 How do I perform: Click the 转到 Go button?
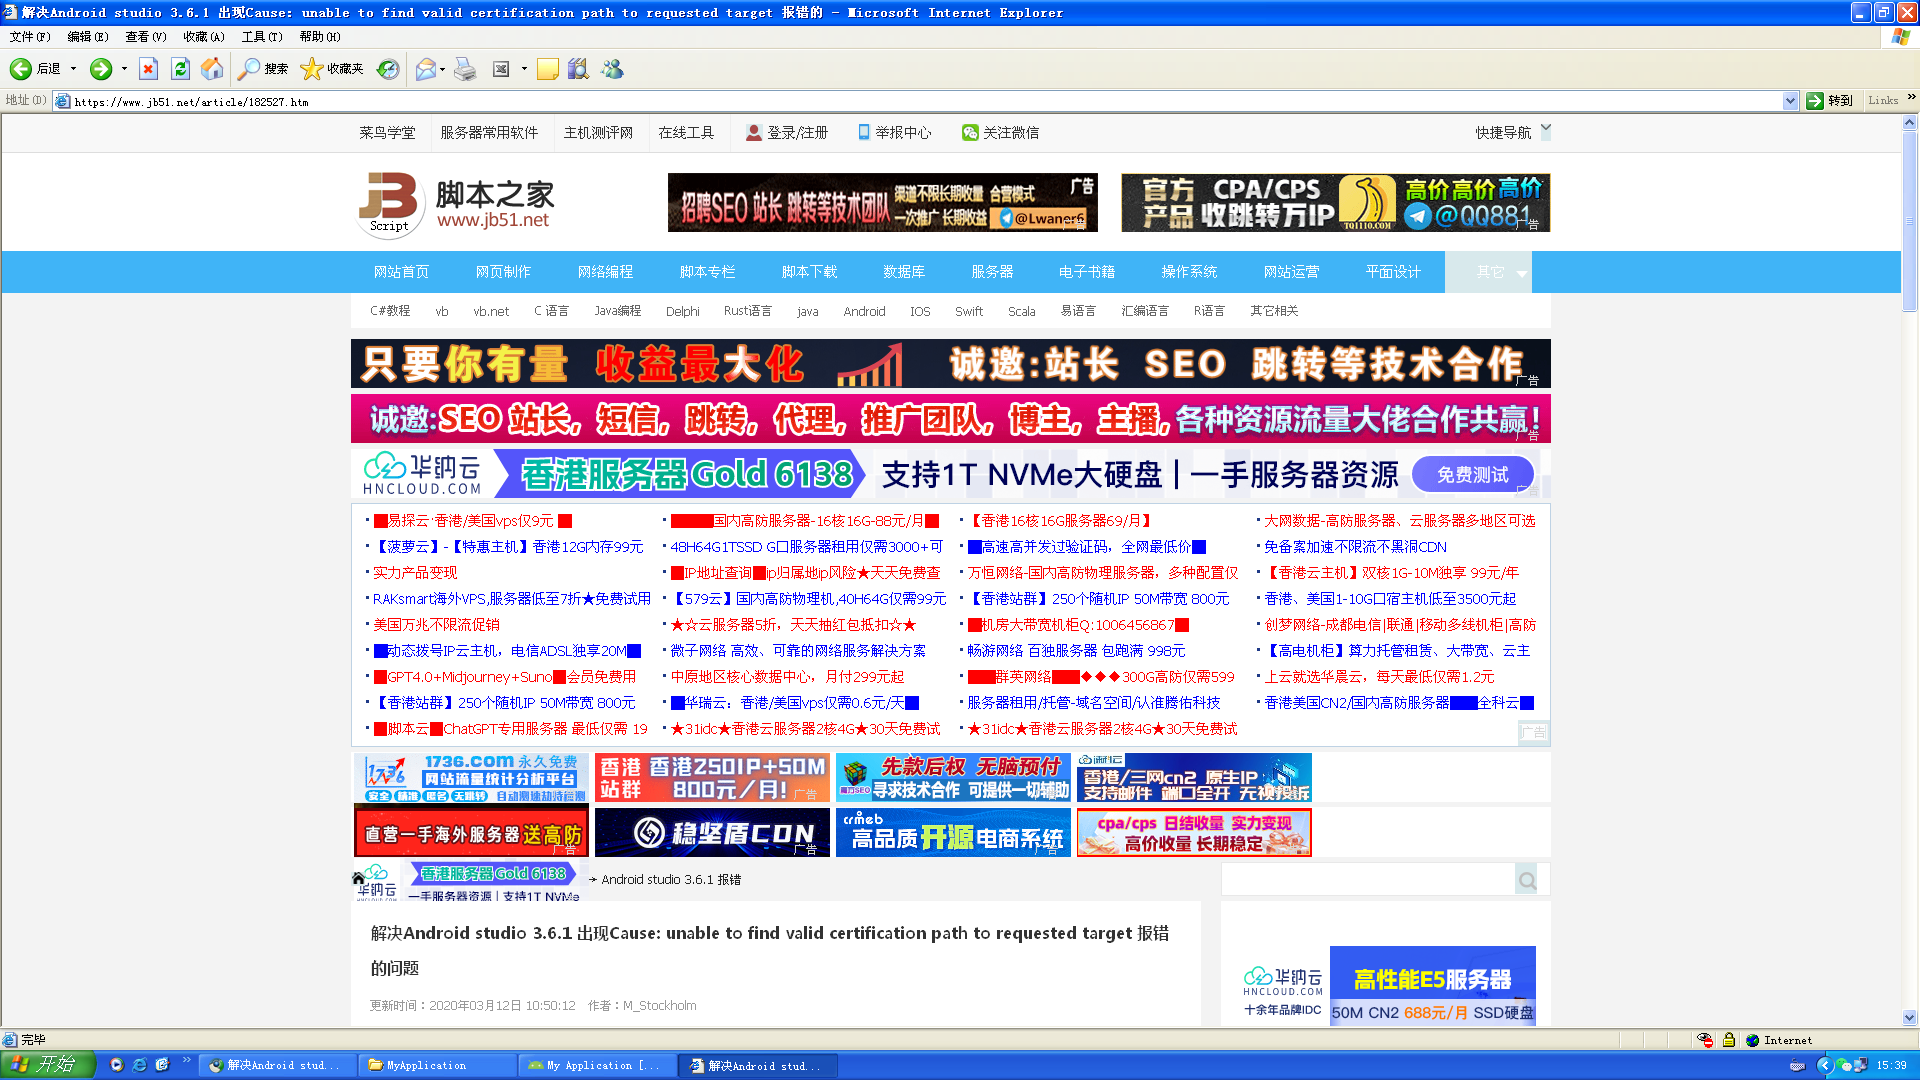(x=1830, y=101)
